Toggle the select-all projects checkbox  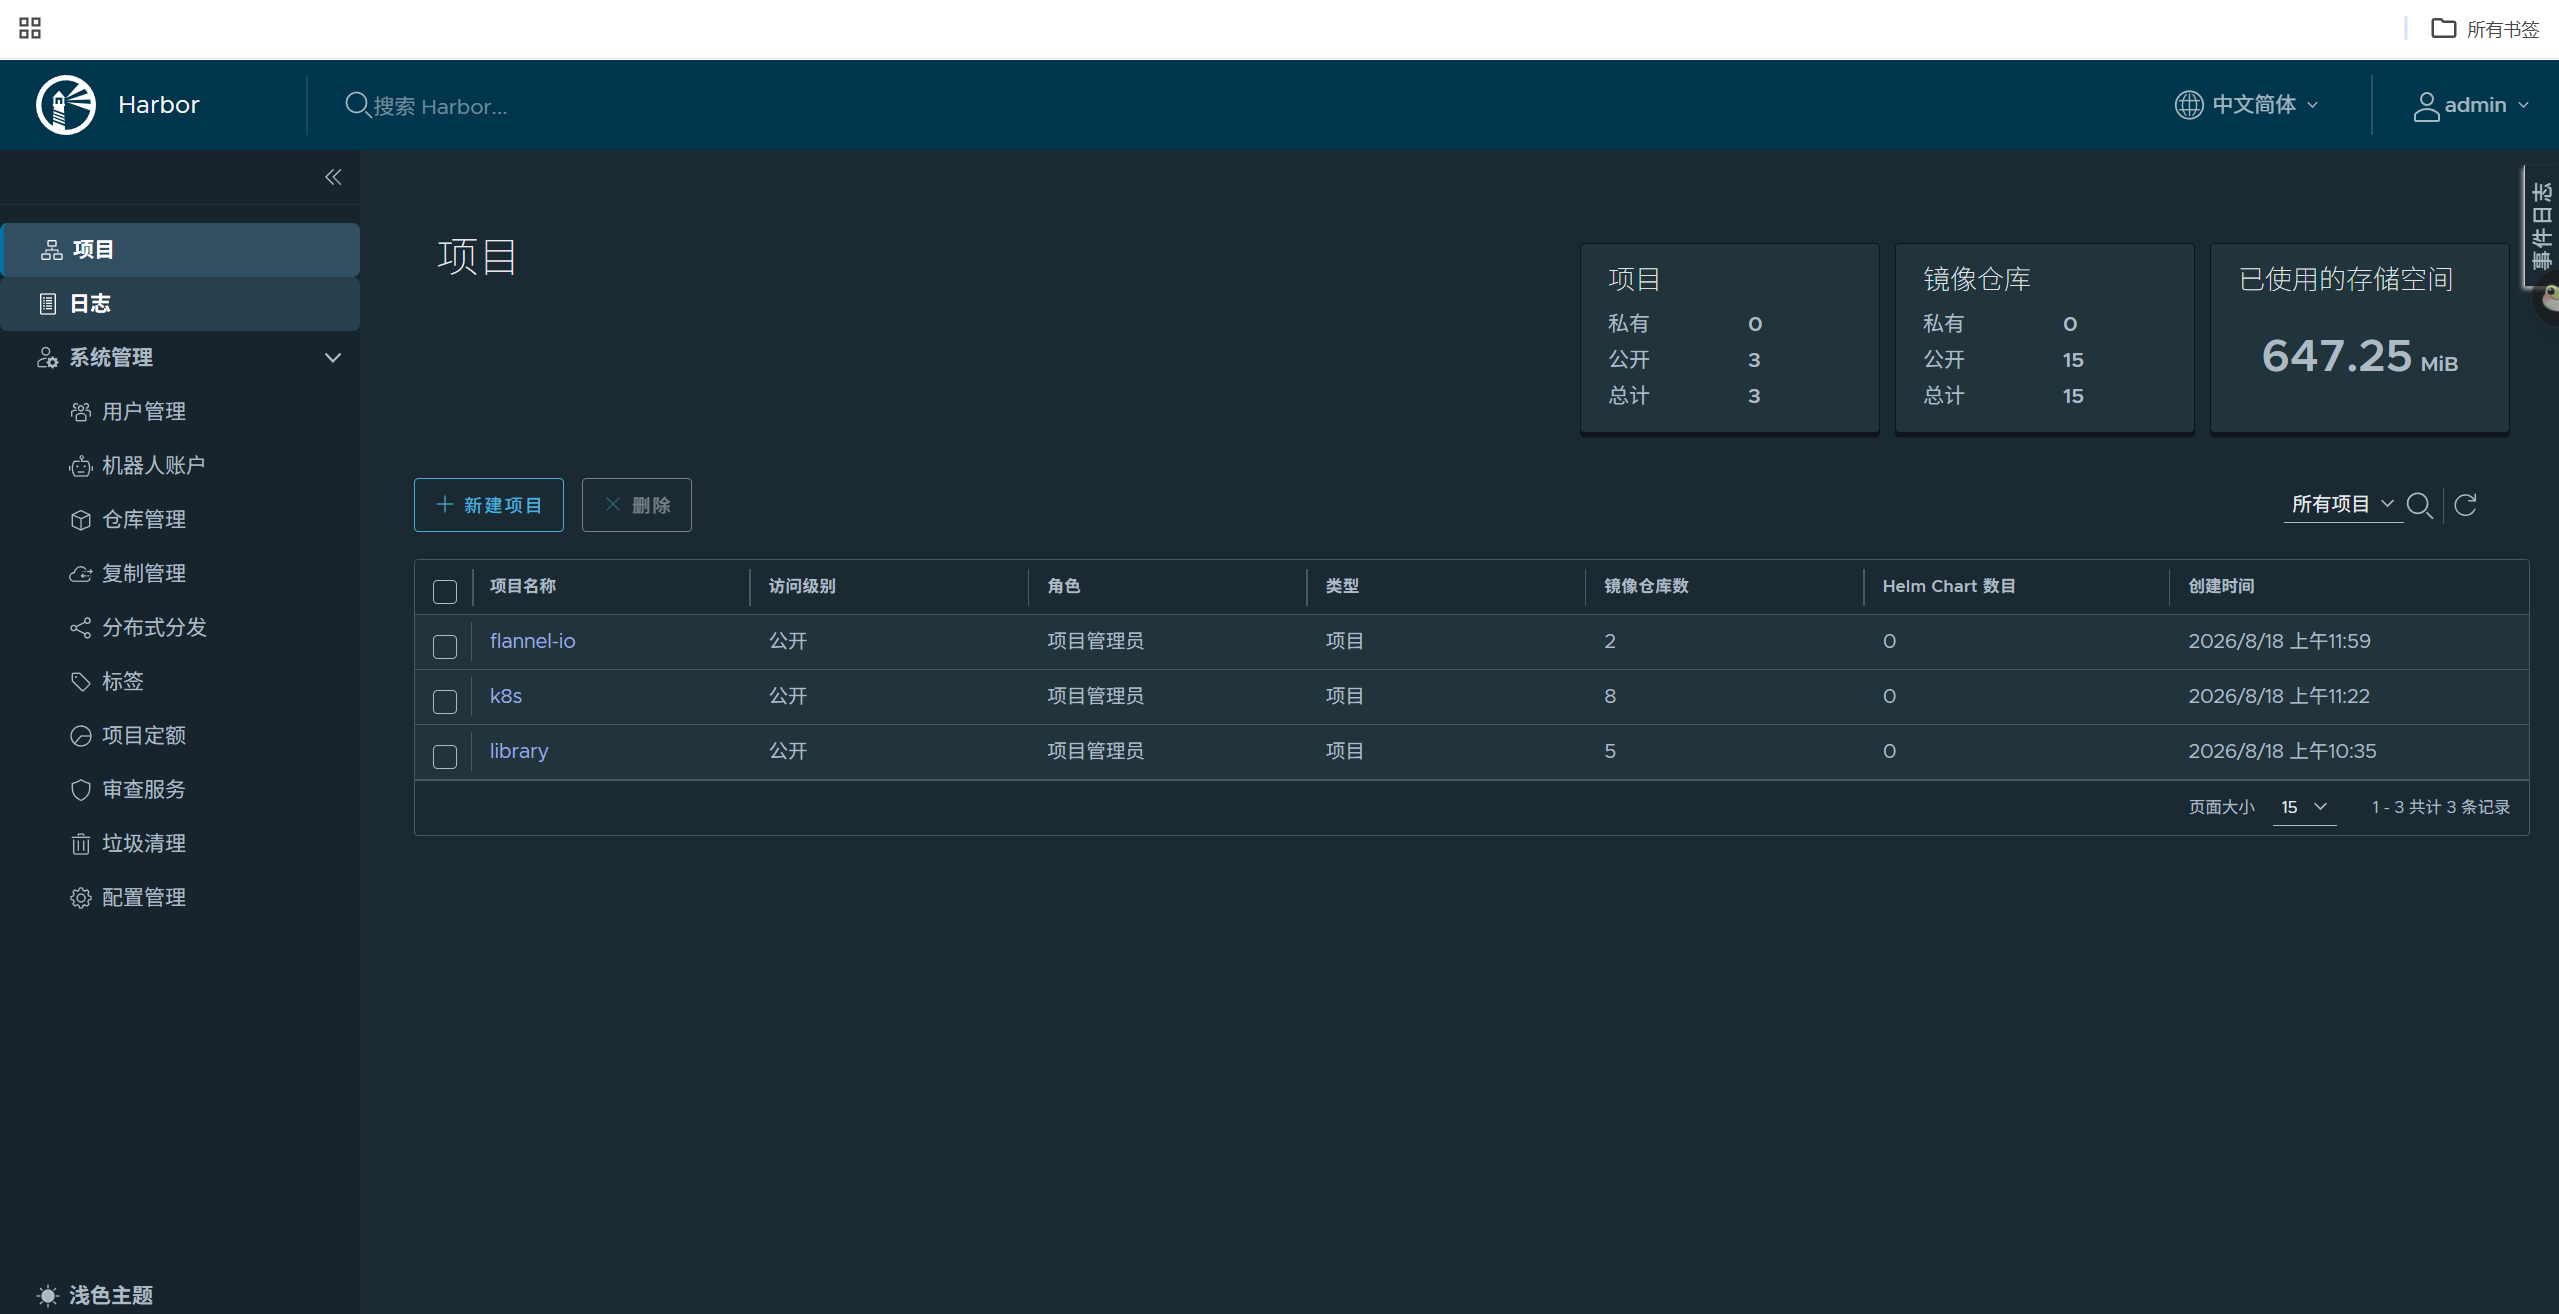pyautogui.click(x=445, y=591)
